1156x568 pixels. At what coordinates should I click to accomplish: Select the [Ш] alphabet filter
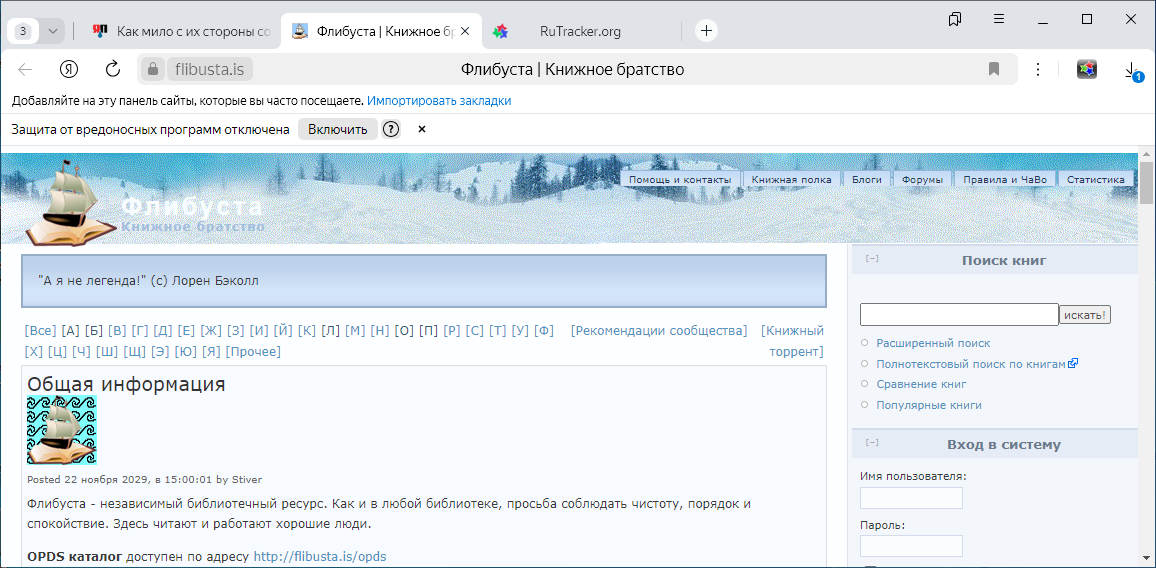[x=108, y=352]
